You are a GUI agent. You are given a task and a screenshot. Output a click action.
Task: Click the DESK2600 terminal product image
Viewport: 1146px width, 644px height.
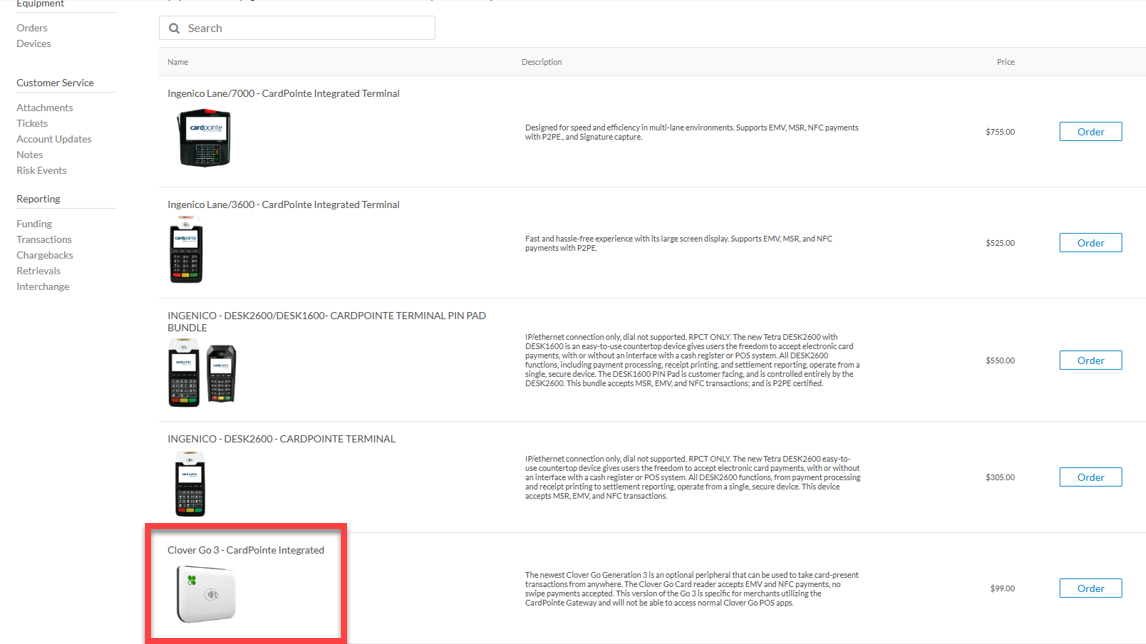pyautogui.click(x=190, y=483)
